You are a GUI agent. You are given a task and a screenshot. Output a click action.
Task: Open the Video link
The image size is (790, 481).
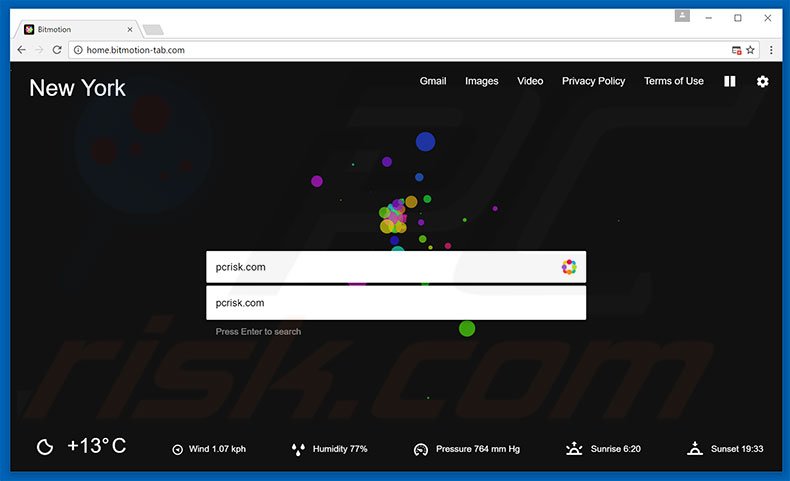coord(530,81)
